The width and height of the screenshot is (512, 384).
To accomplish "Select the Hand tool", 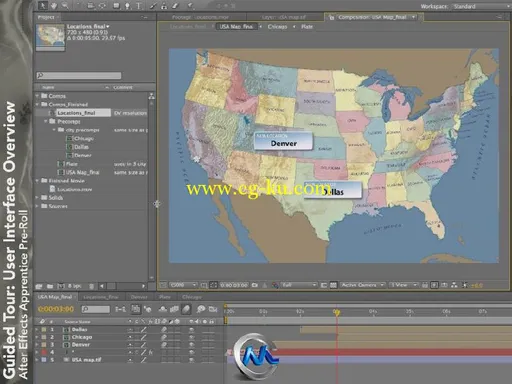I will (53, 5).
